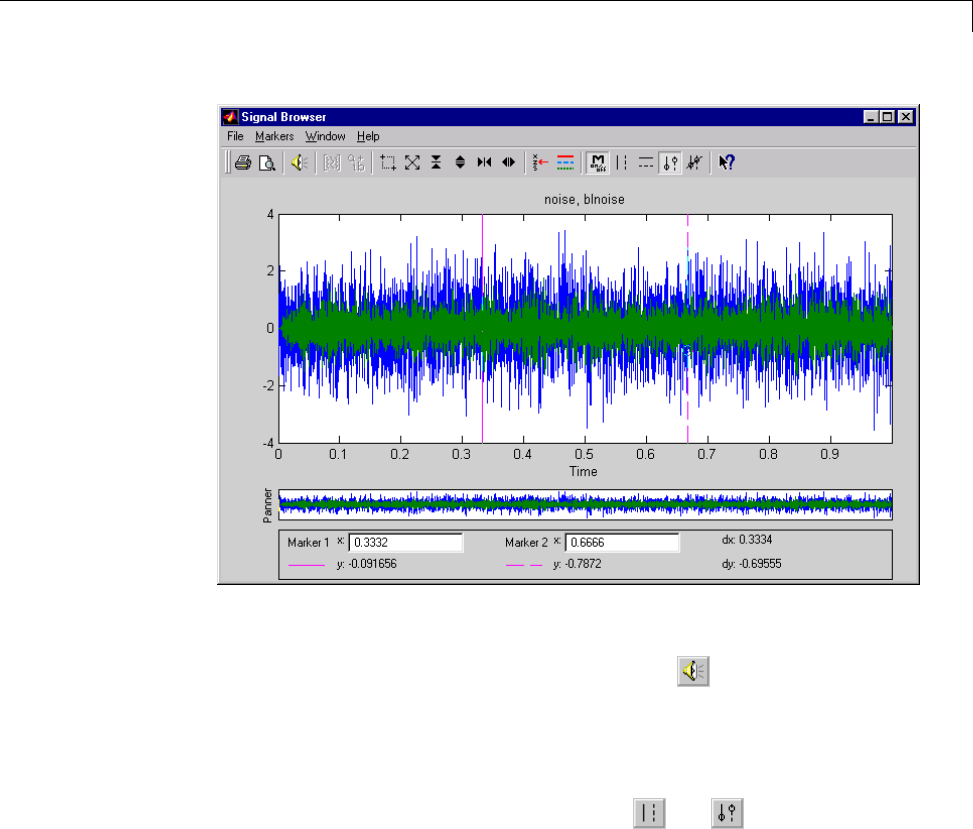Viewport: 973px width, 829px height.
Task: Click the grayed-out Array Signals icon
Action: coord(332,163)
